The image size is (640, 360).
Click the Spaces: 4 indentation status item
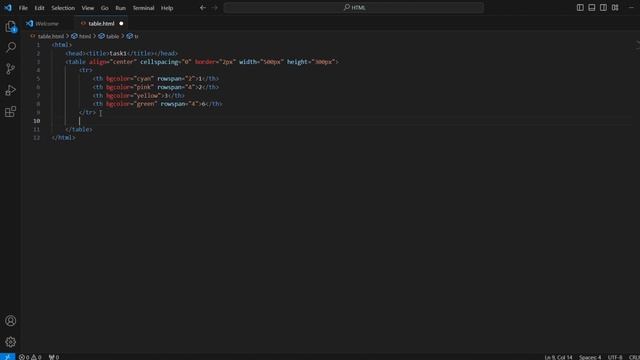(x=590, y=357)
